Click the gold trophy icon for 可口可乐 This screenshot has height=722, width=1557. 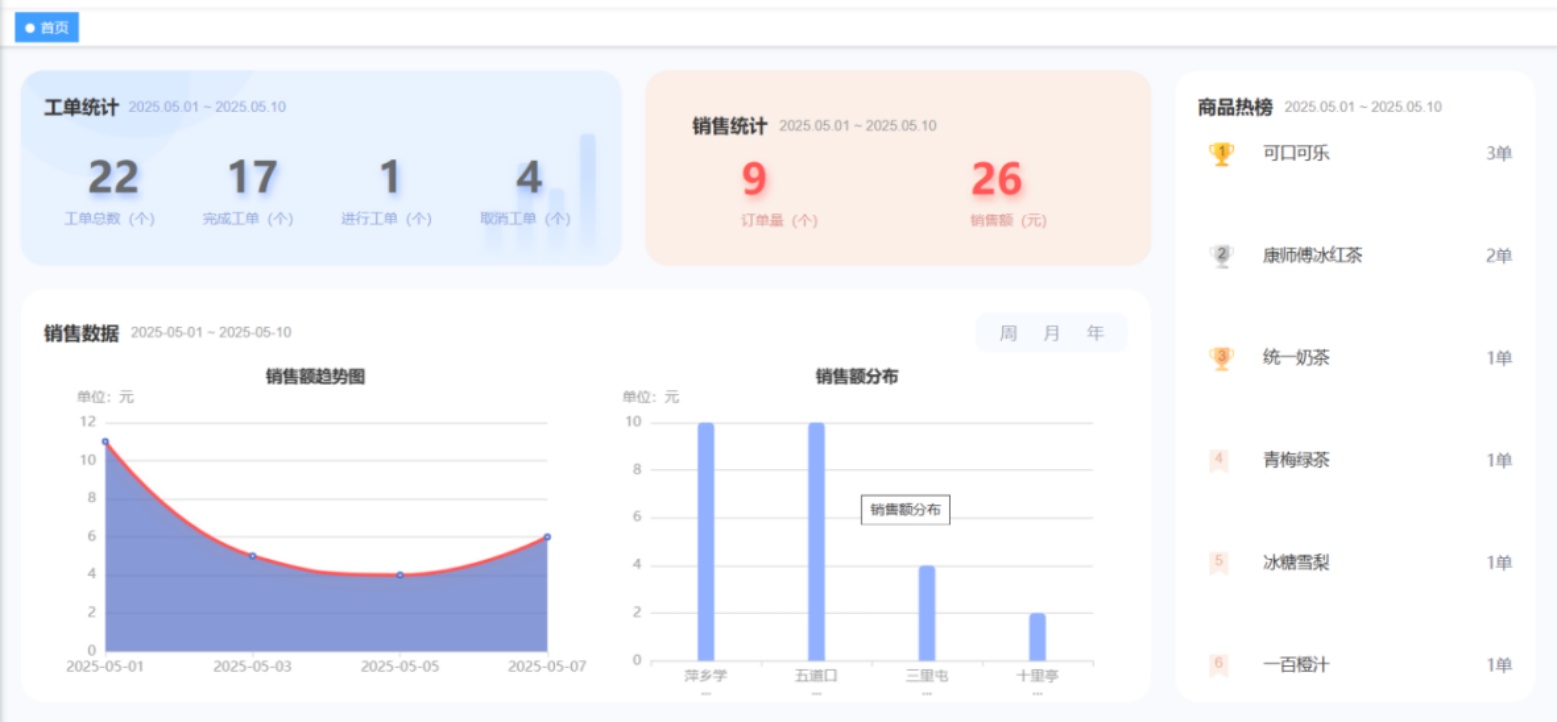pos(1220,154)
